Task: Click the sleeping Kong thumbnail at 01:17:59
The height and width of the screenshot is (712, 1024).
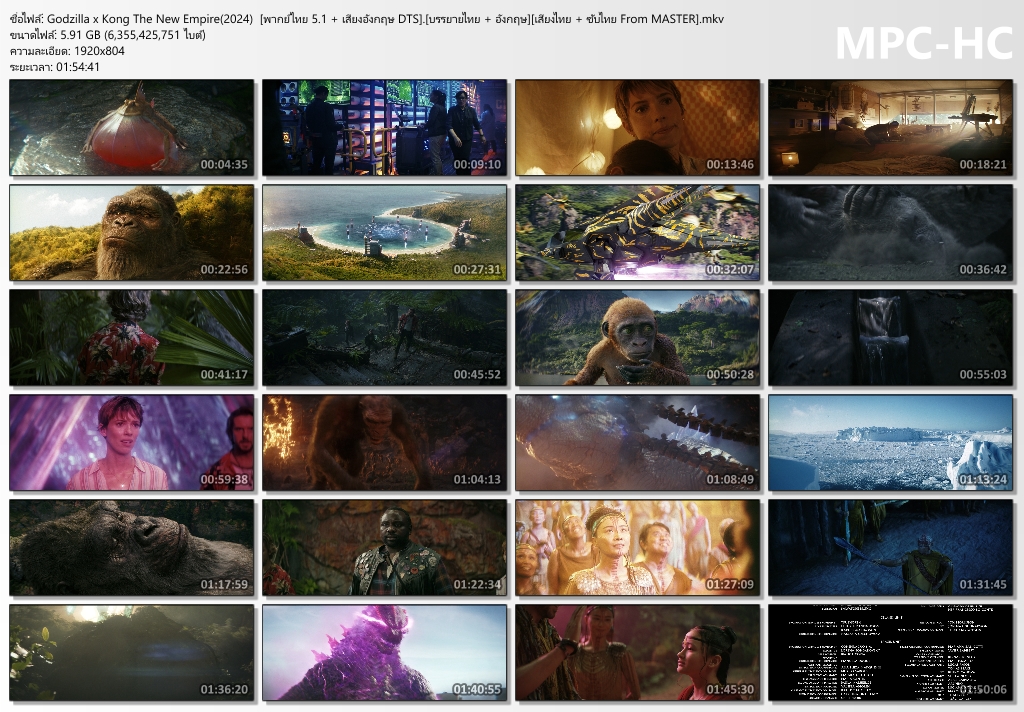Action: (x=132, y=547)
